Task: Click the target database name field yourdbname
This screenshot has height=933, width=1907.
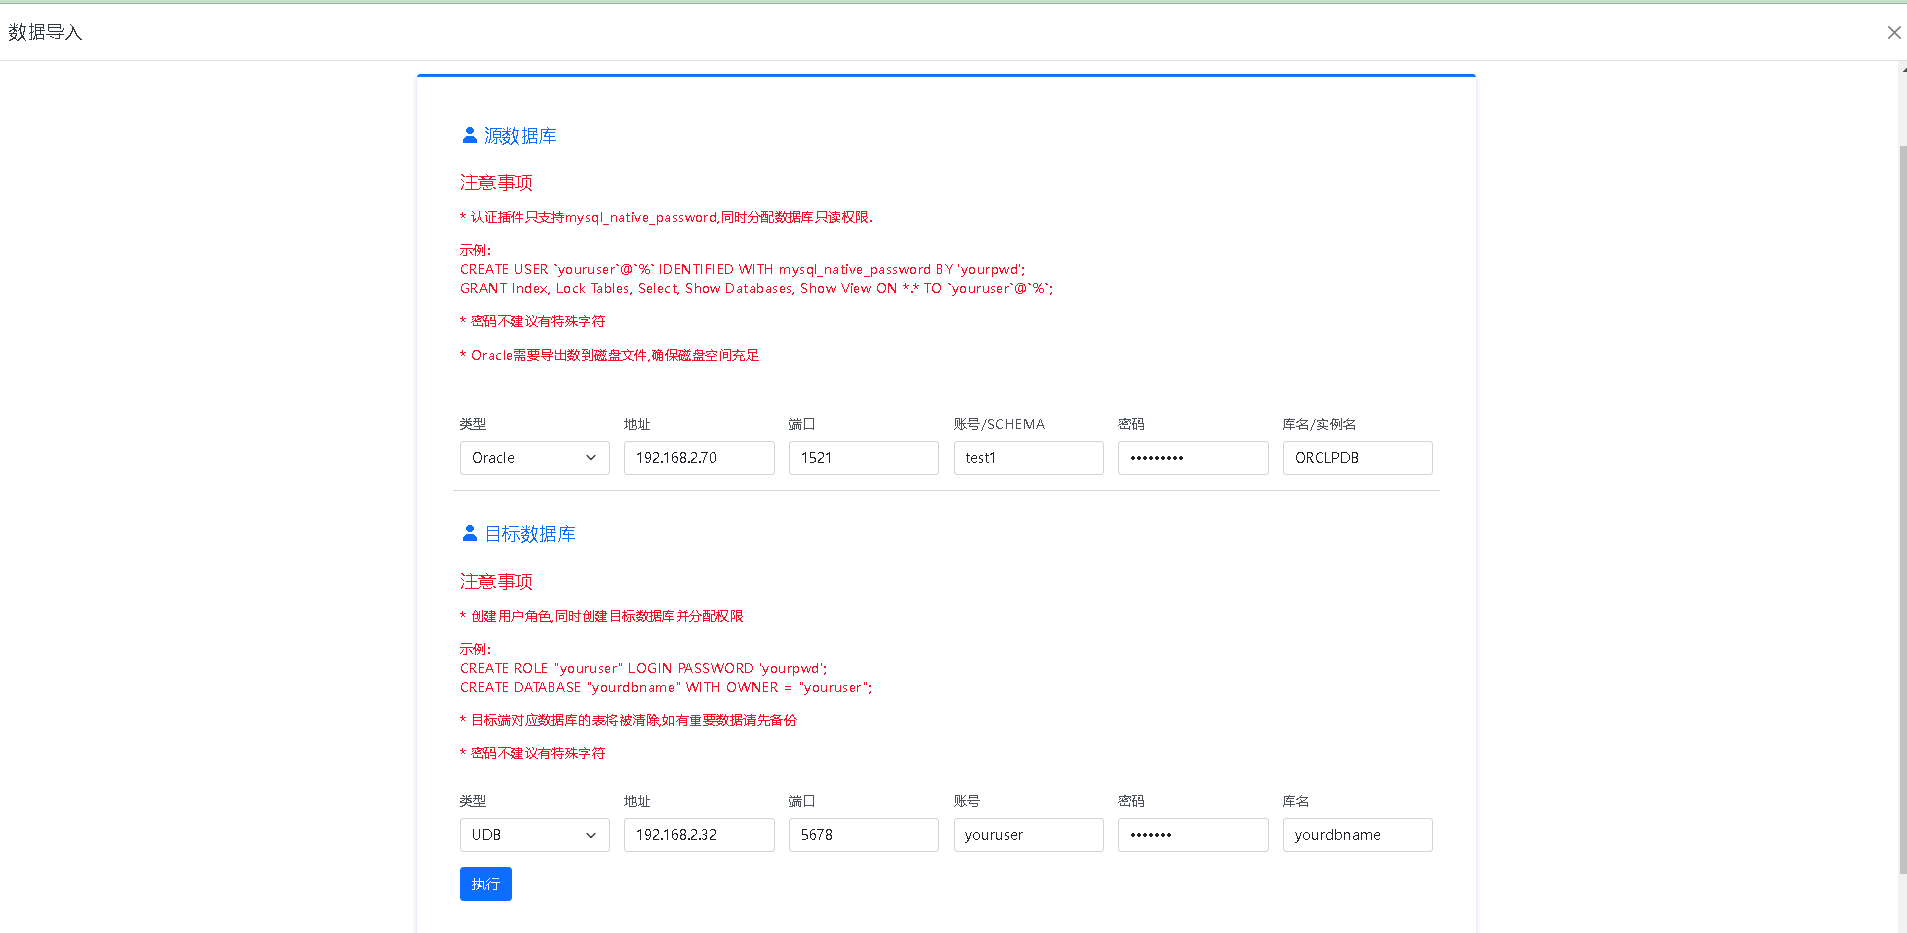Action: click(x=1357, y=834)
